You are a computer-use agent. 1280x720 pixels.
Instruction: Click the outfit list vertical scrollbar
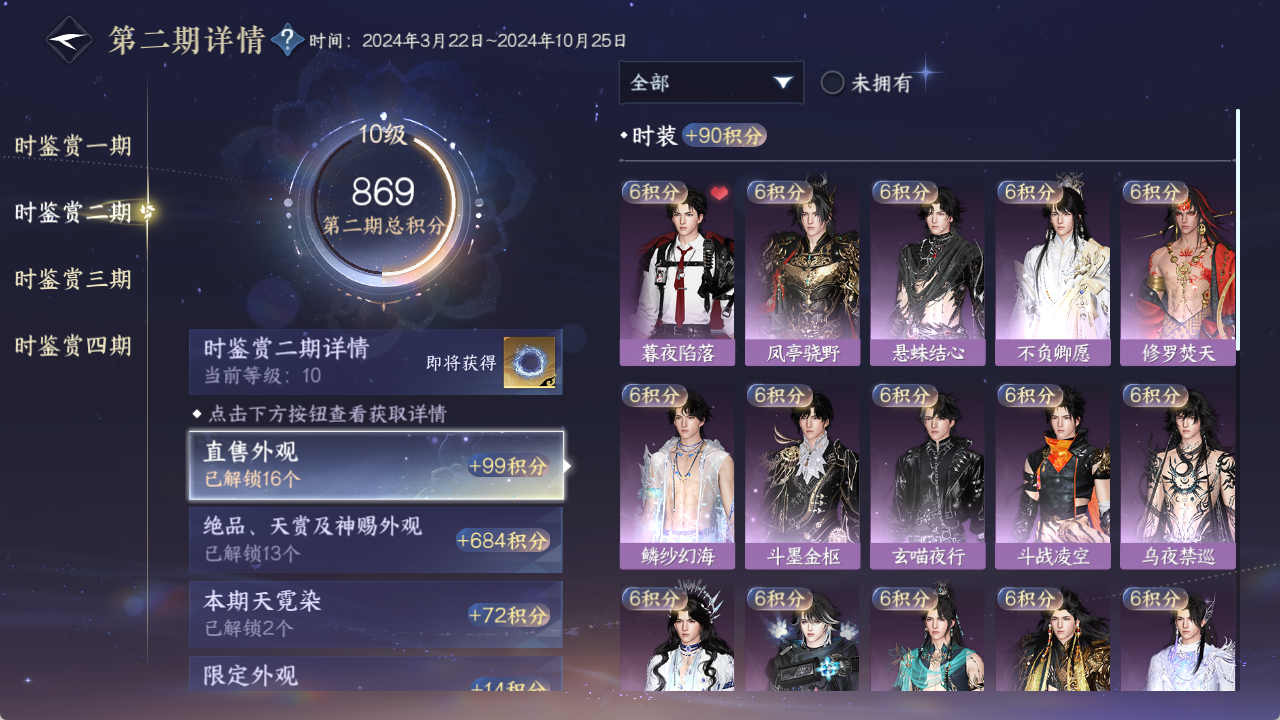point(1238,230)
